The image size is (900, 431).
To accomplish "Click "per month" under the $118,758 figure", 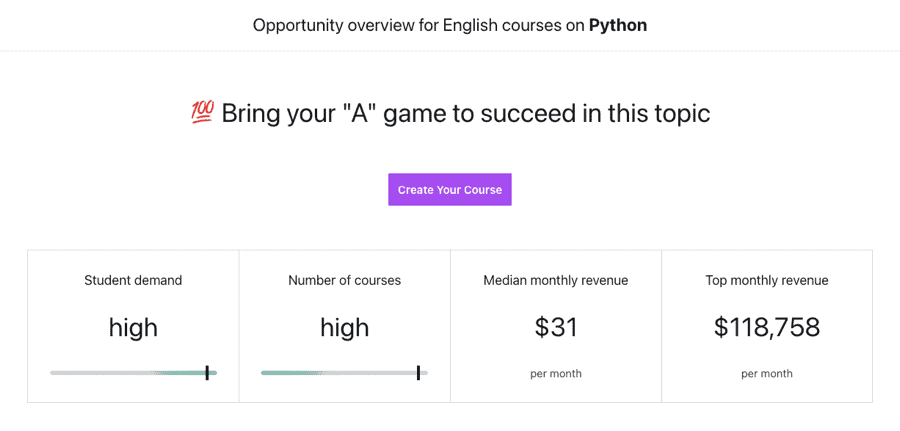I will pos(767,374).
